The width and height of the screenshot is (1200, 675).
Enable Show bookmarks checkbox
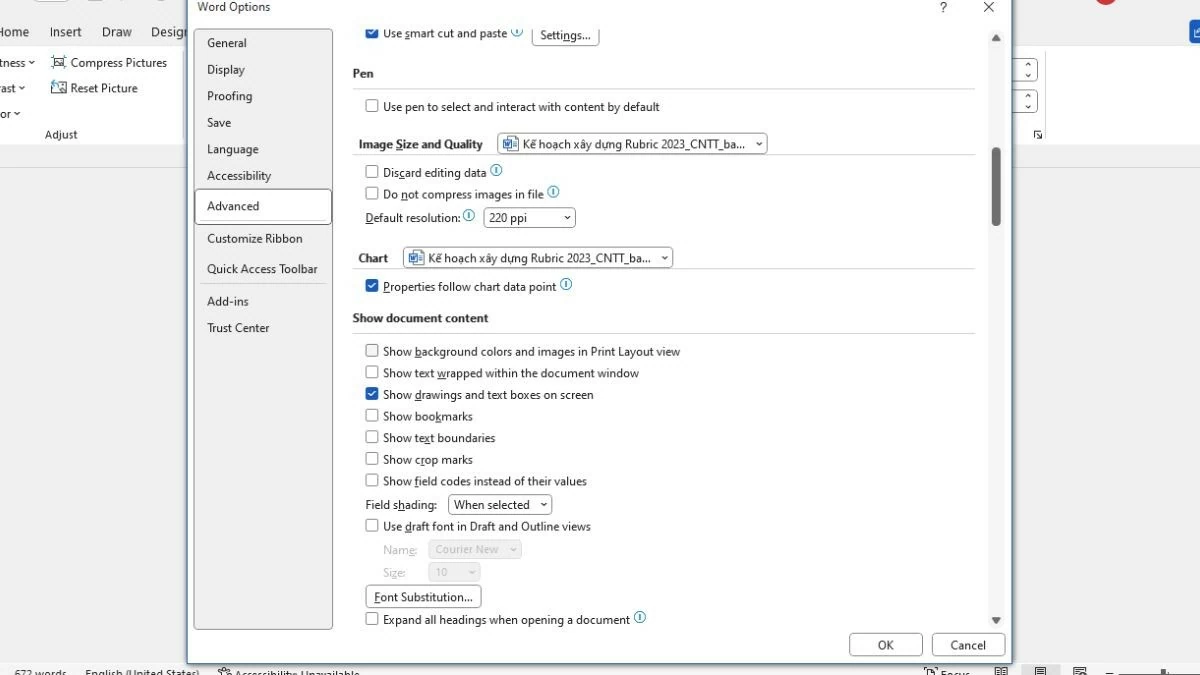372,416
